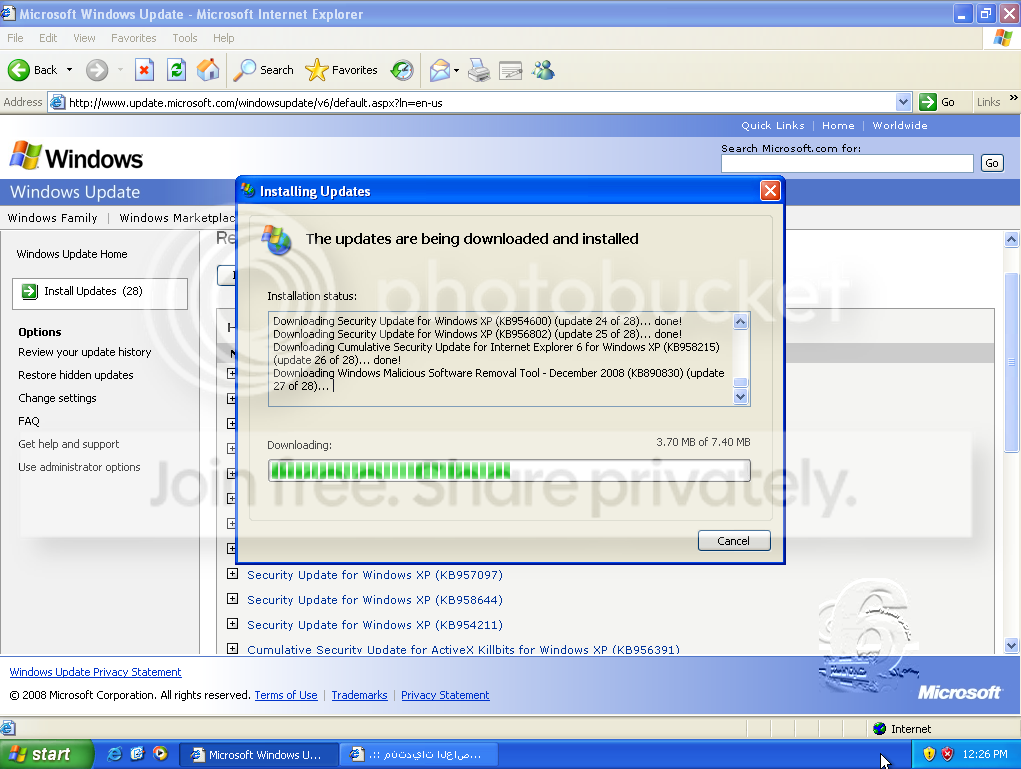Click the Print icon
1021x769 pixels.
(x=479, y=70)
